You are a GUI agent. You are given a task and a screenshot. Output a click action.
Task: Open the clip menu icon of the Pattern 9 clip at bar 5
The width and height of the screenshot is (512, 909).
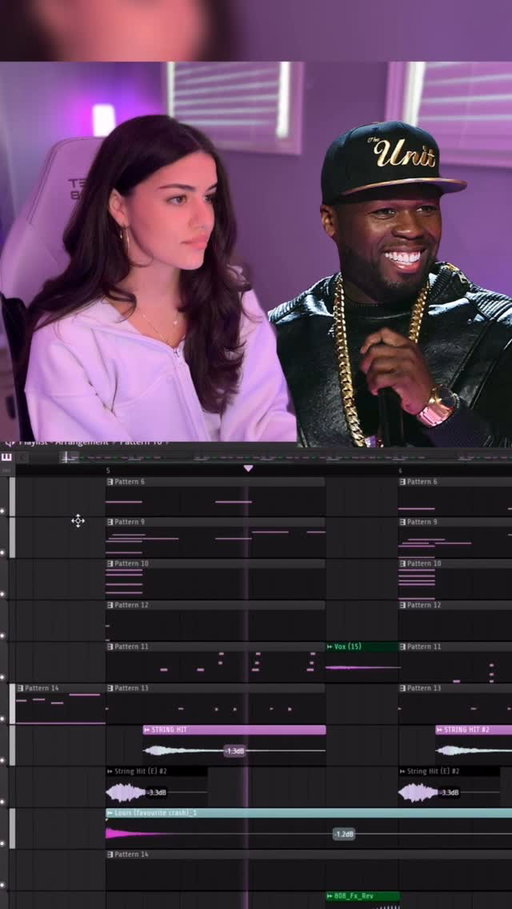click(x=110, y=522)
